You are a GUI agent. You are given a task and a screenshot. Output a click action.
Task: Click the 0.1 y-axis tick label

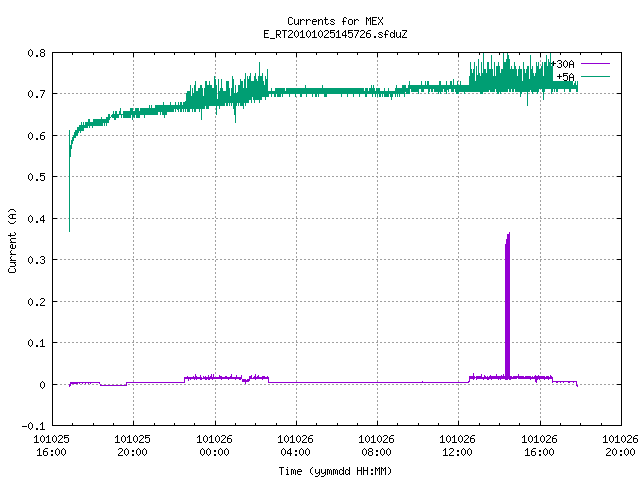tap(36, 343)
